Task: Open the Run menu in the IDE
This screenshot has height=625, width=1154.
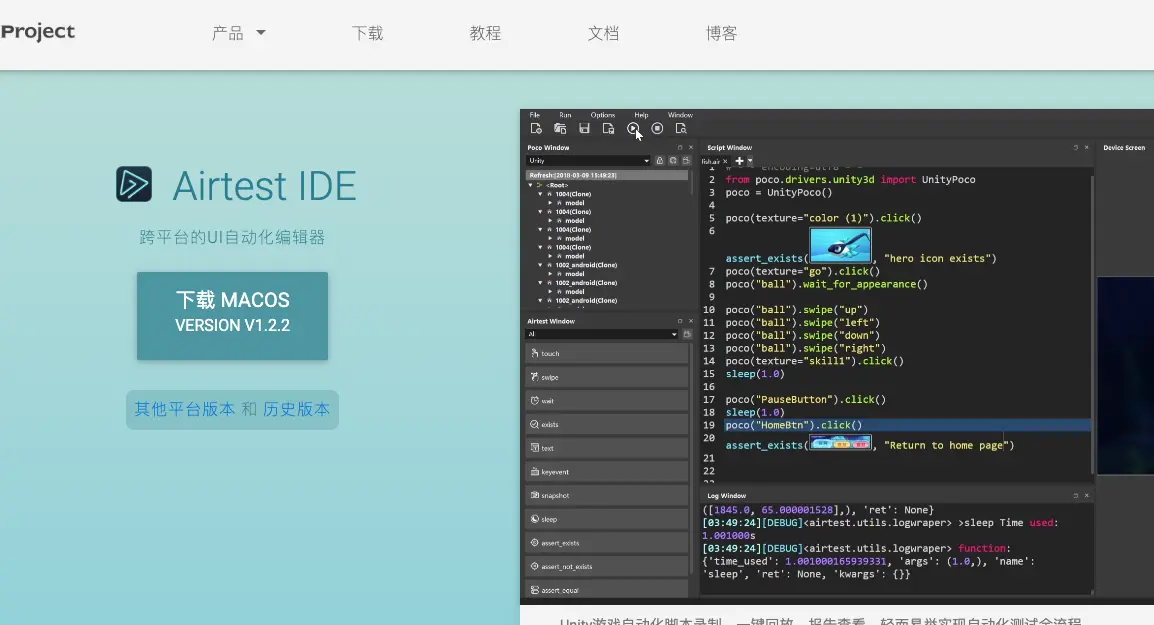Action: pyautogui.click(x=565, y=115)
